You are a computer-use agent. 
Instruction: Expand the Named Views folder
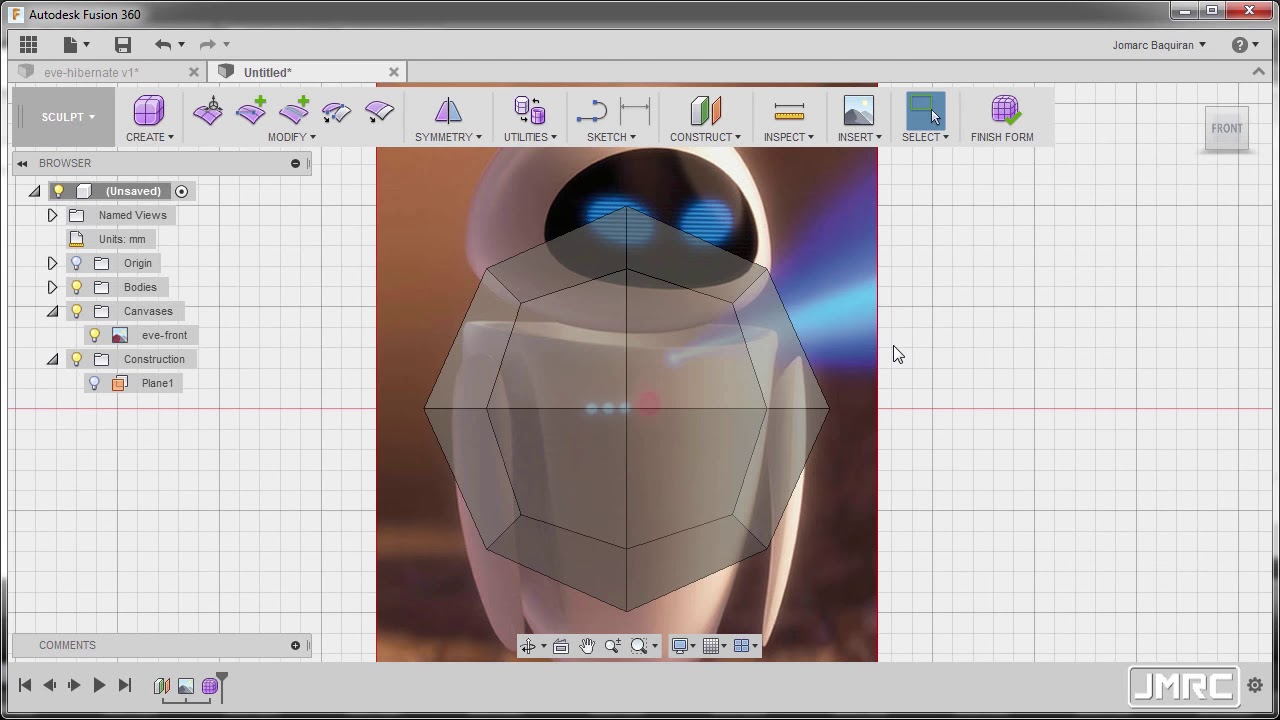52,215
